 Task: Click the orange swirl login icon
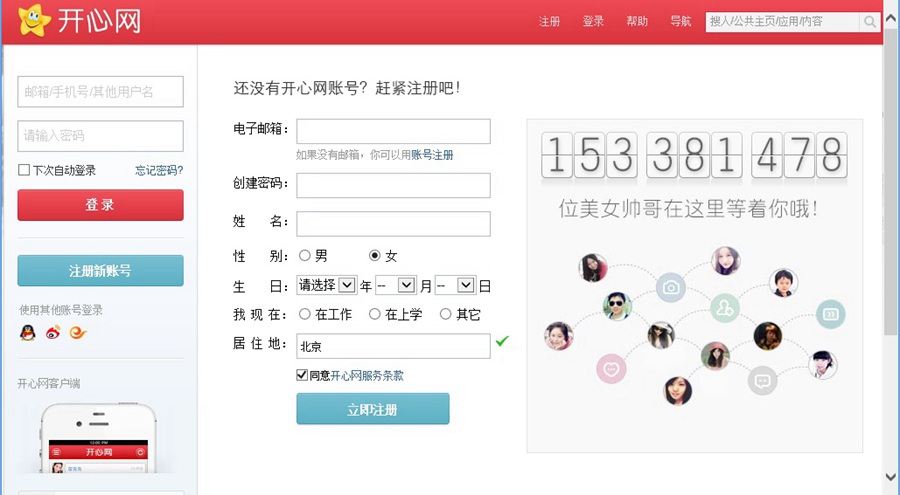(x=77, y=332)
